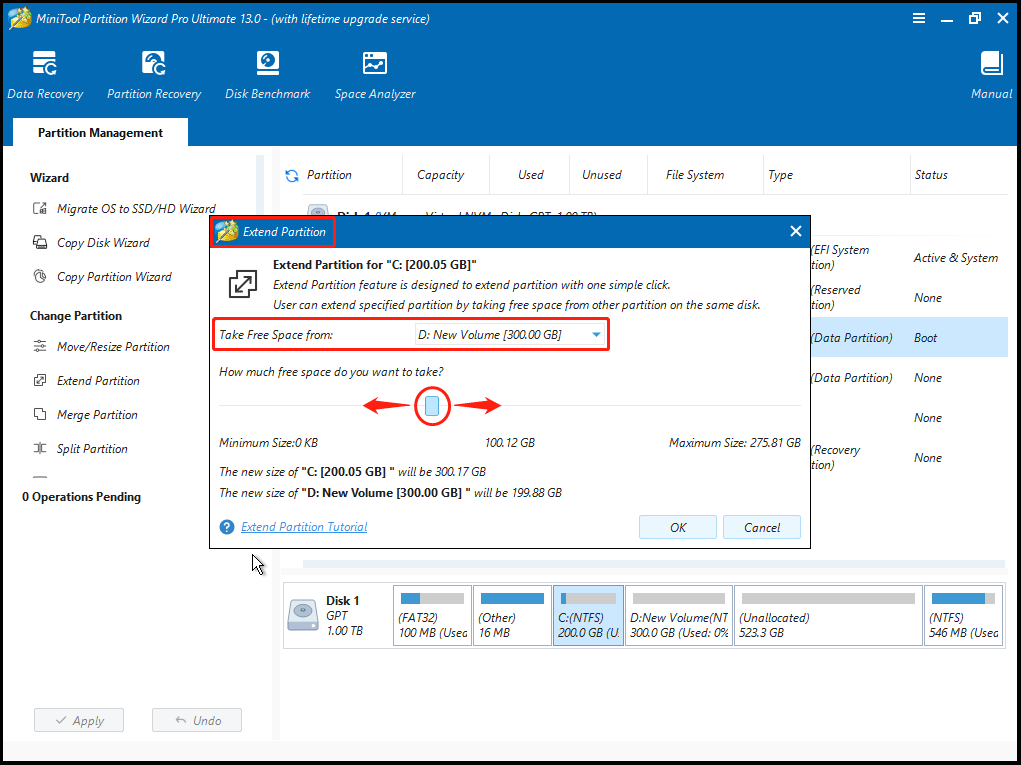Click the Copy Partition Wizard icon

(x=40, y=277)
